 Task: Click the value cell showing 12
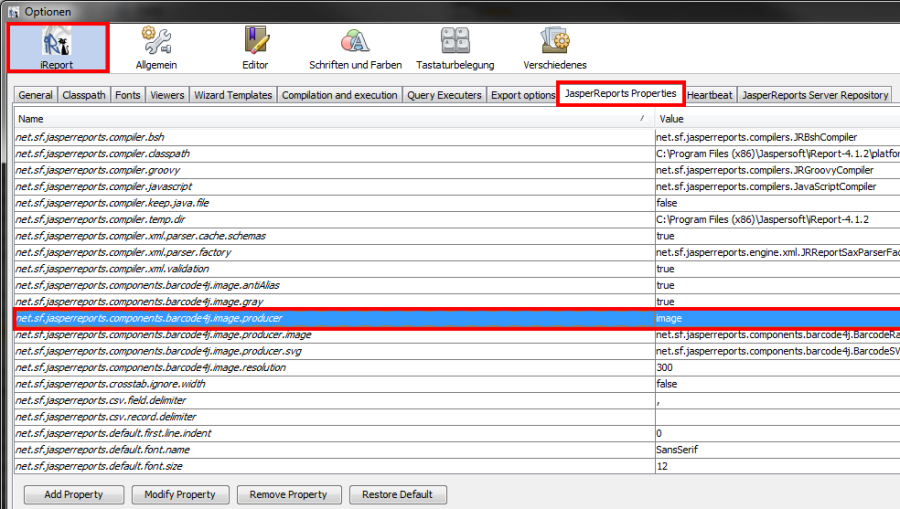(x=778, y=467)
